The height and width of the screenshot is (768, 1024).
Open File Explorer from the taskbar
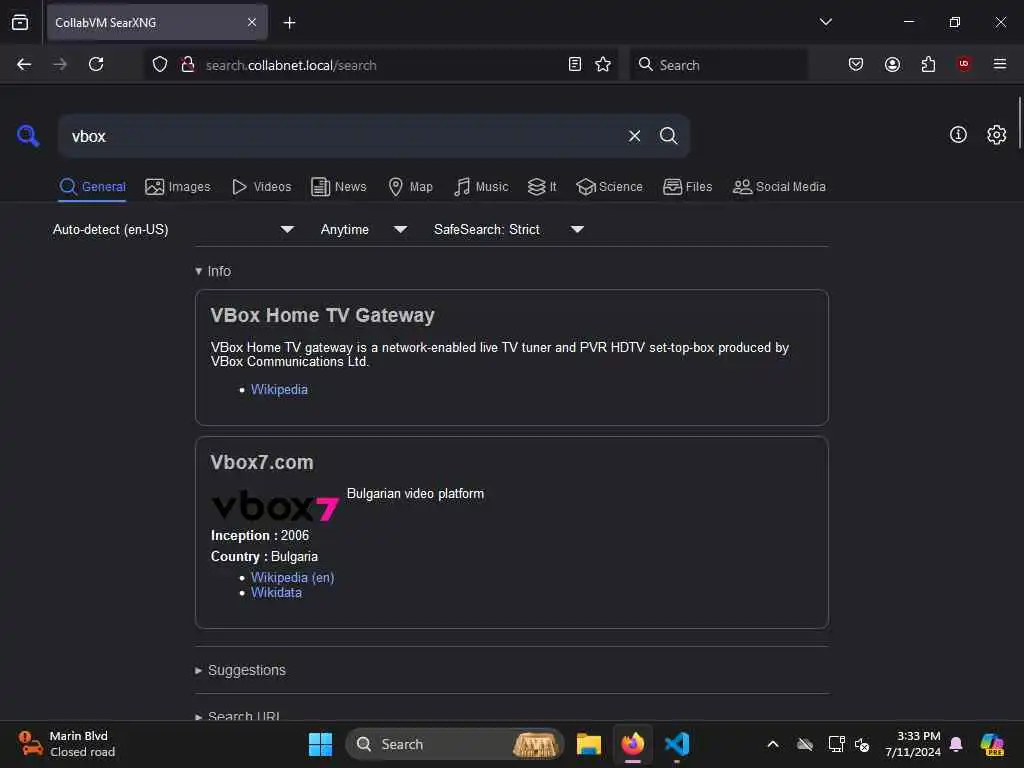[588, 744]
